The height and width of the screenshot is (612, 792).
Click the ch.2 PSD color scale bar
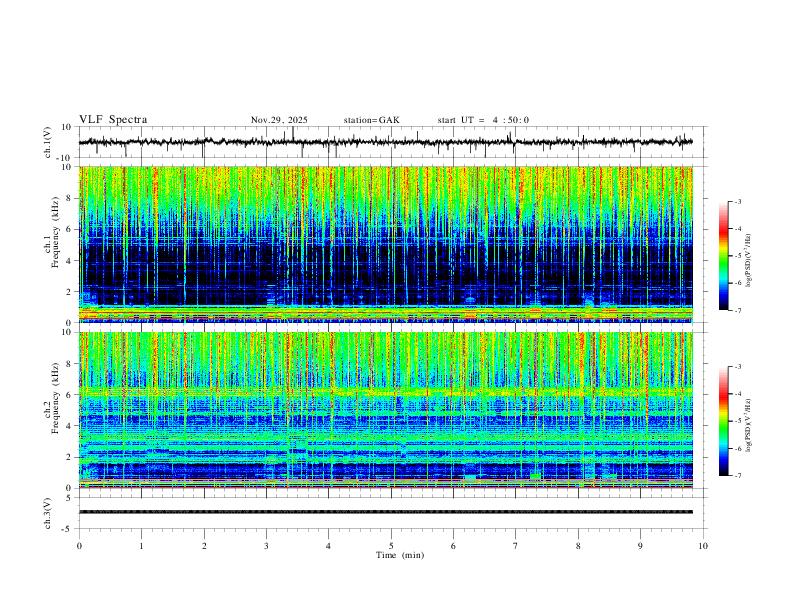pyautogui.click(x=724, y=421)
